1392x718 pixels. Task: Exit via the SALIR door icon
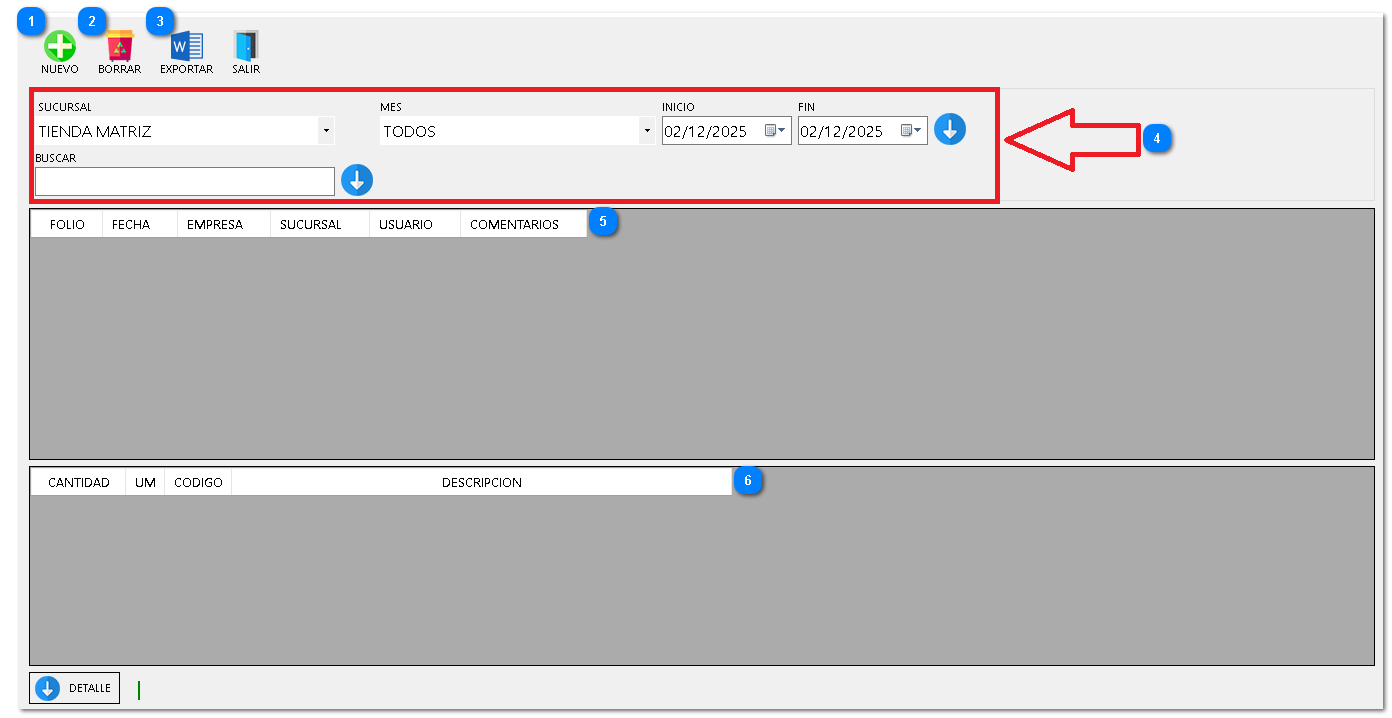click(246, 46)
